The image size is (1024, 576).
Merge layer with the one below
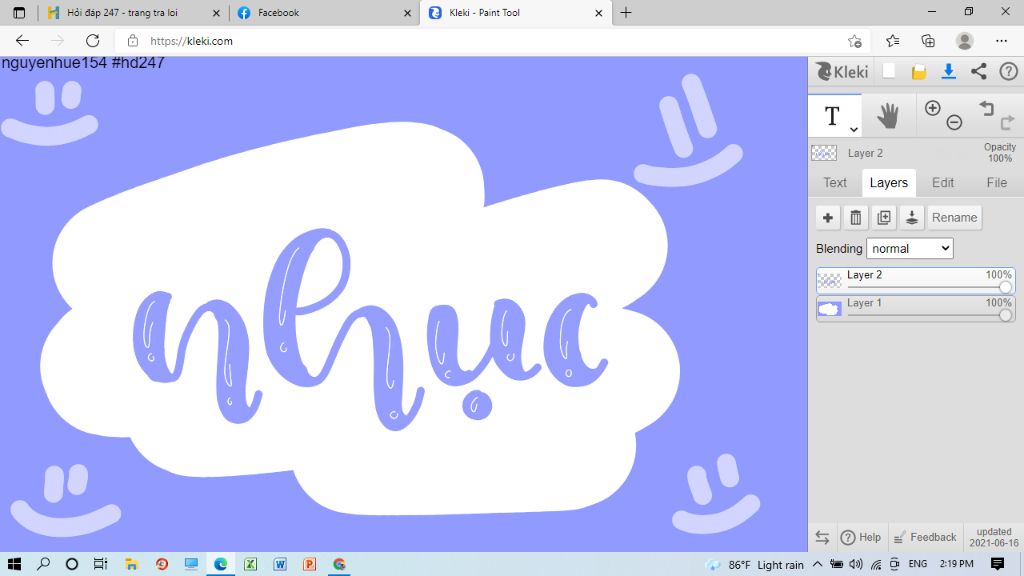point(912,217)
